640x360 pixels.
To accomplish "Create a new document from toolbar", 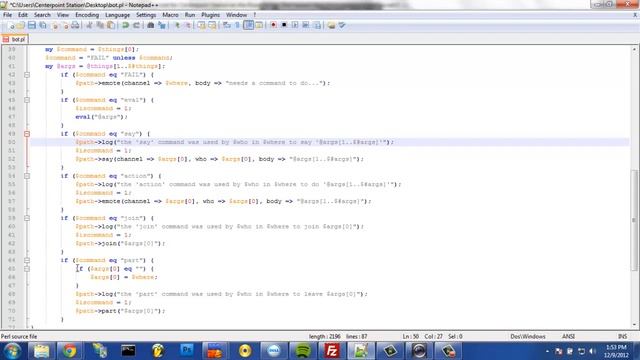I will [x=11, y=25].
